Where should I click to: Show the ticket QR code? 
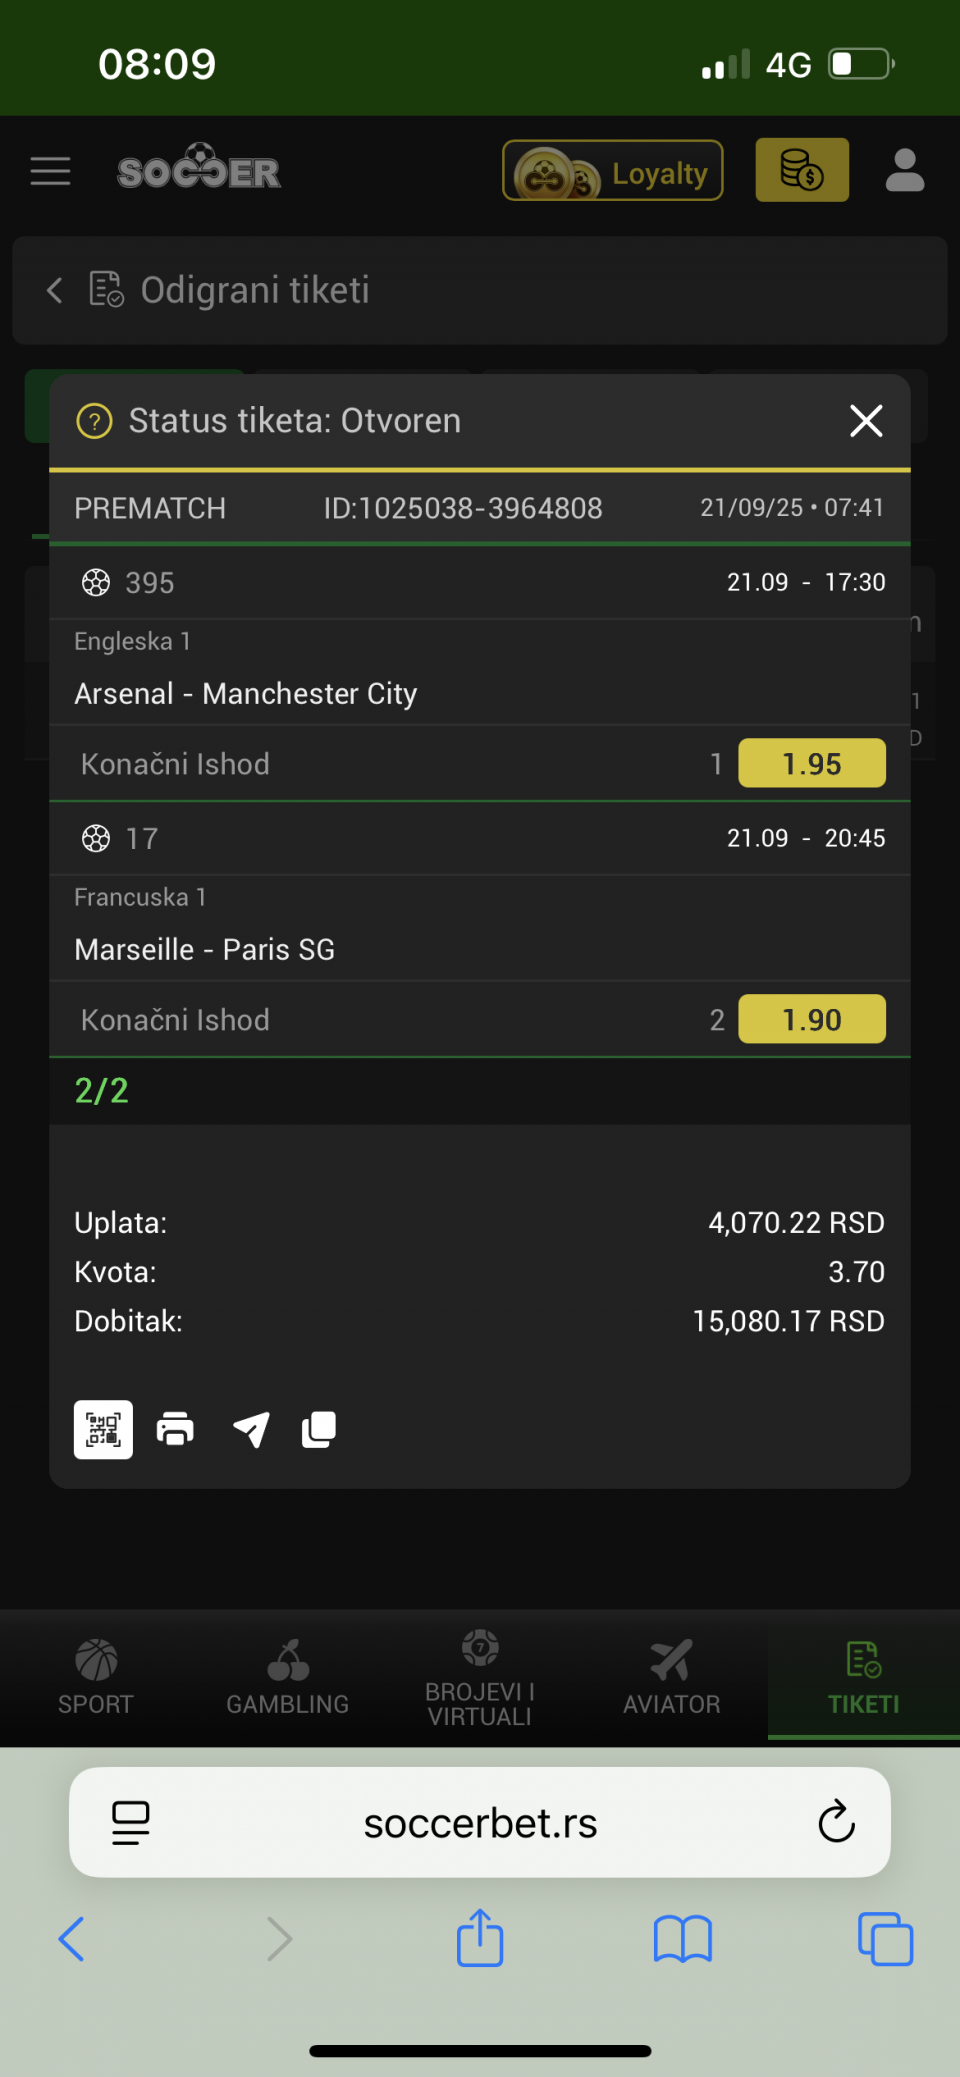click(103, 1429)
